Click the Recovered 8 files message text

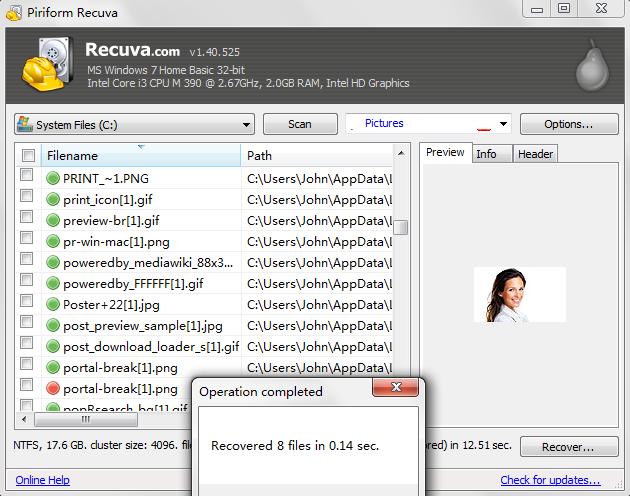[295, 445]
